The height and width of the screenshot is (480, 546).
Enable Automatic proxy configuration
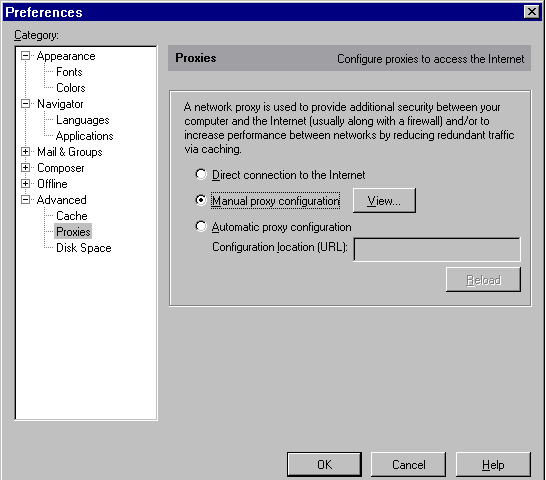201,226
